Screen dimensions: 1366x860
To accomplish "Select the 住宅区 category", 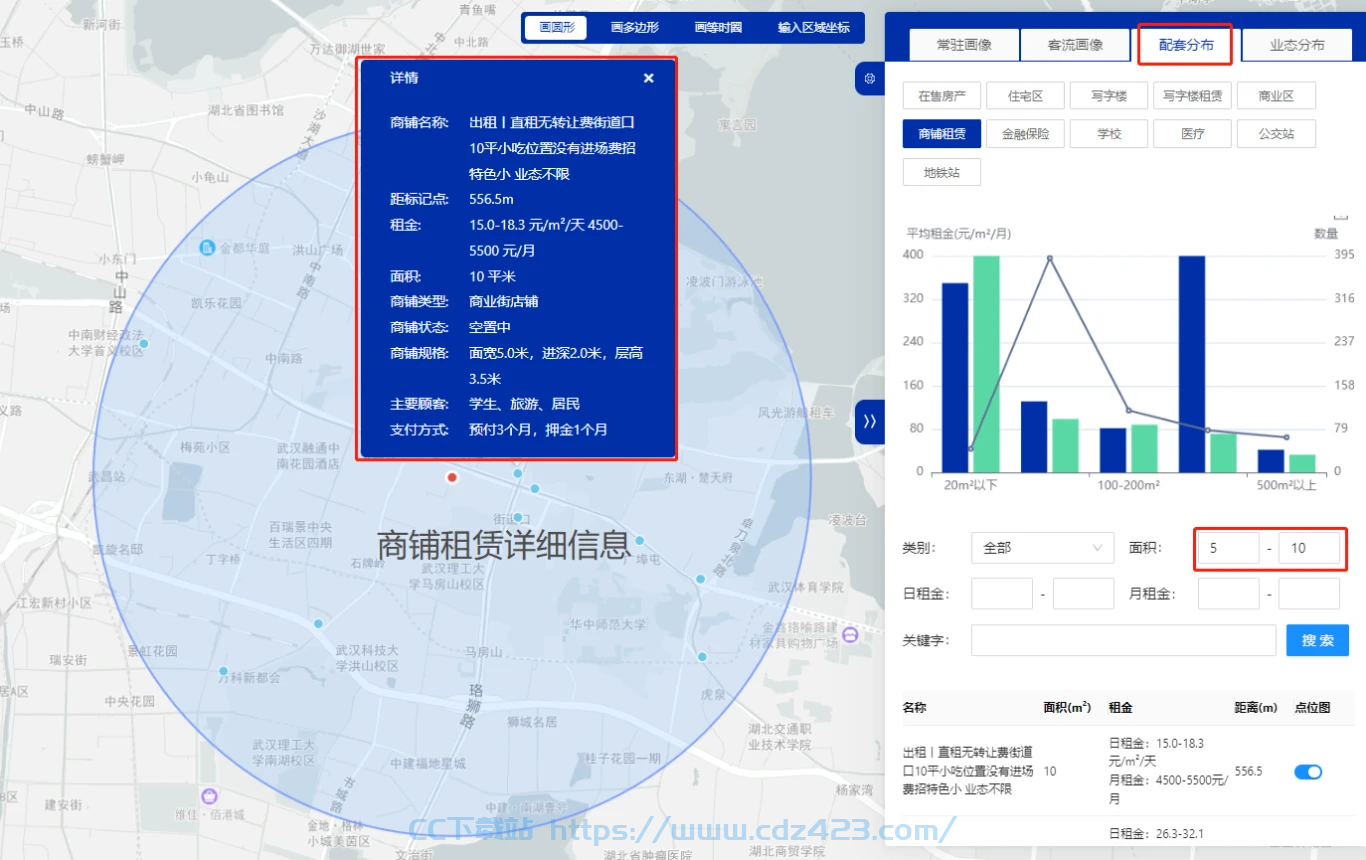I will (x=1025, y=96).
